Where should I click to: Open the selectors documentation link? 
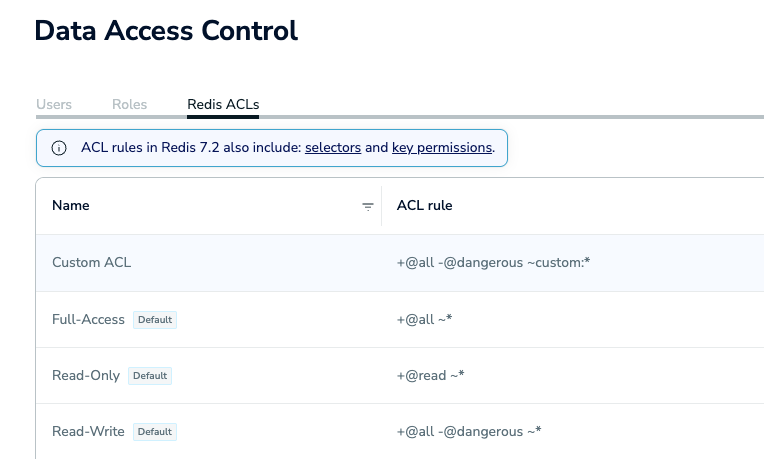pyautogui.click(x=332, y=148)
